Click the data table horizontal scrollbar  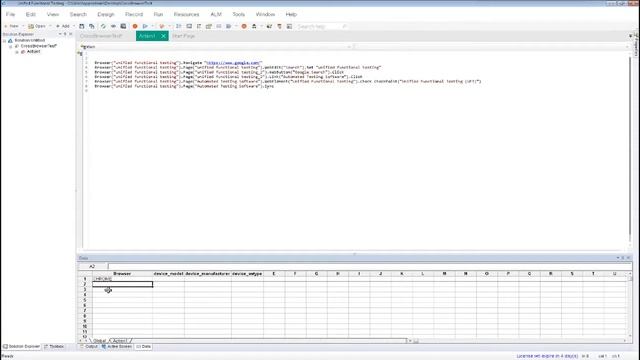tap(518, 340)
